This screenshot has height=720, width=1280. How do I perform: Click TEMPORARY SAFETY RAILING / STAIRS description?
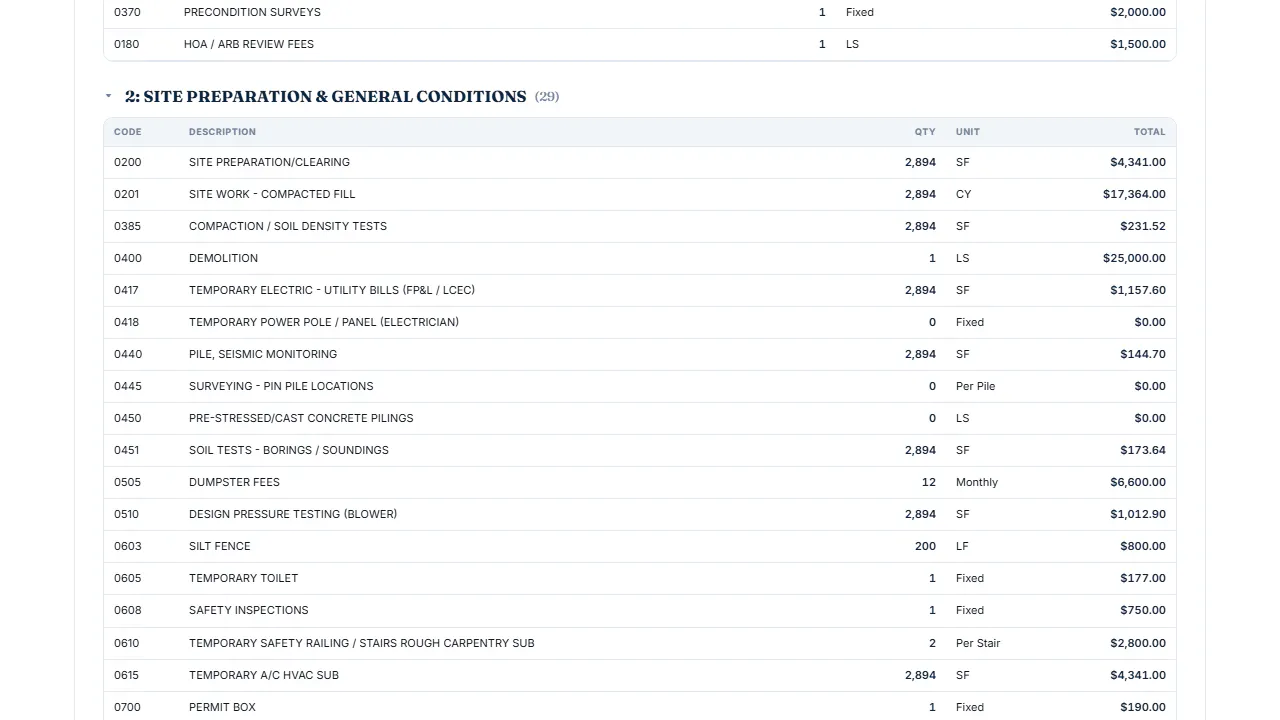coord(362,643)
